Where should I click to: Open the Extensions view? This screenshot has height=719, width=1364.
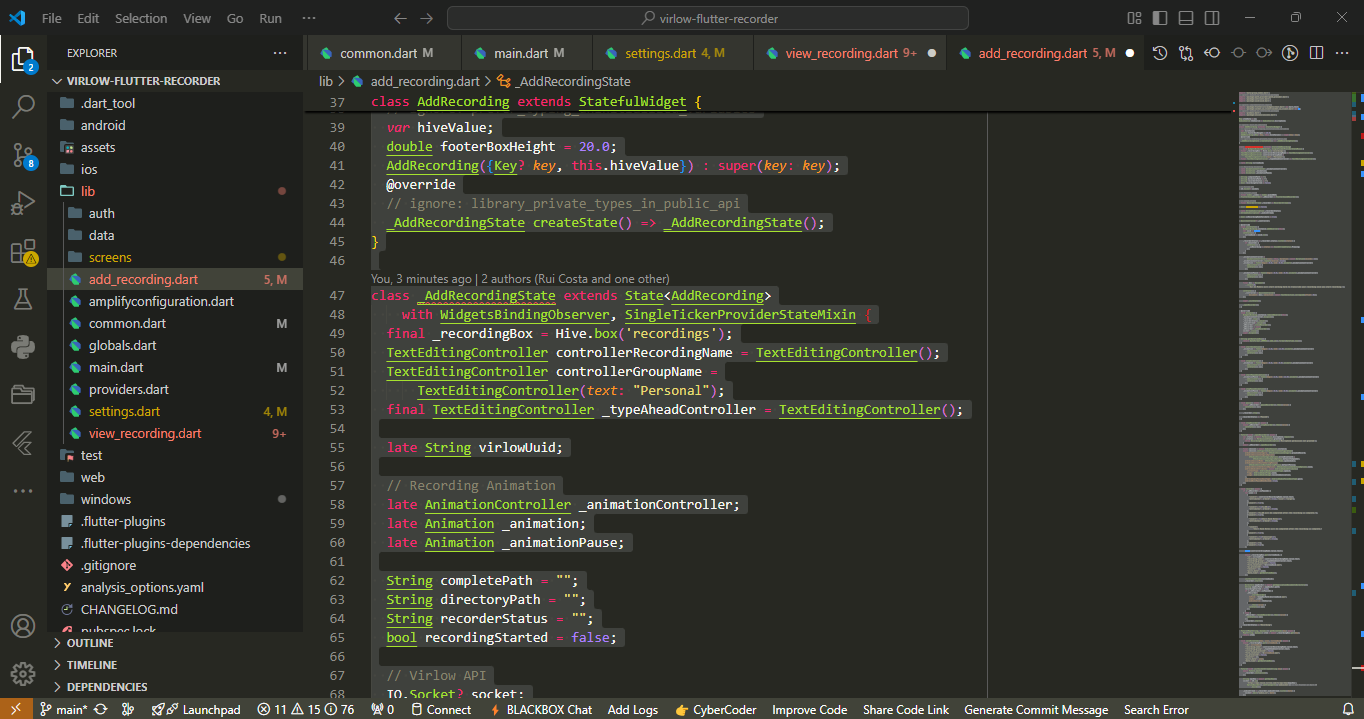click(x=23, y=251)
